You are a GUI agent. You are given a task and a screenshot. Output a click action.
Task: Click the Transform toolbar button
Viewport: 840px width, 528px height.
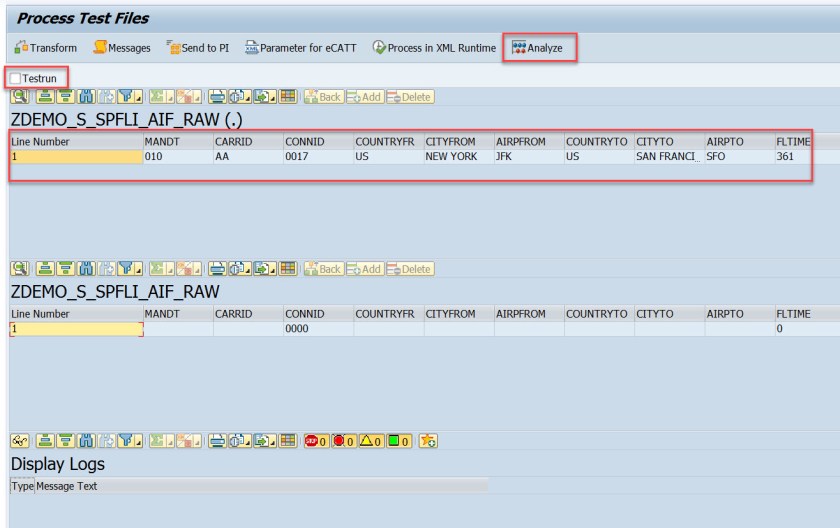(x=46, y=48)
